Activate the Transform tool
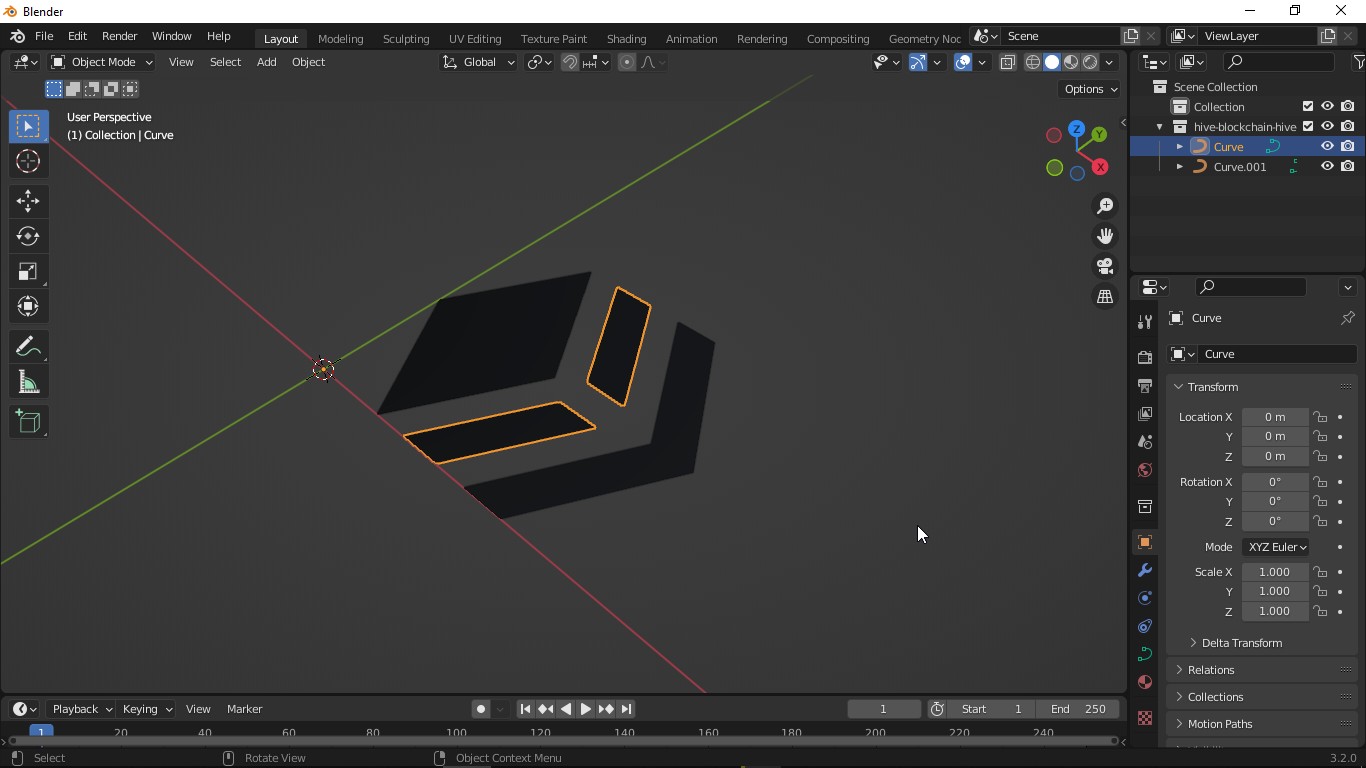Viewport: 1366px width, 768px height. click(x=28, y=306)
